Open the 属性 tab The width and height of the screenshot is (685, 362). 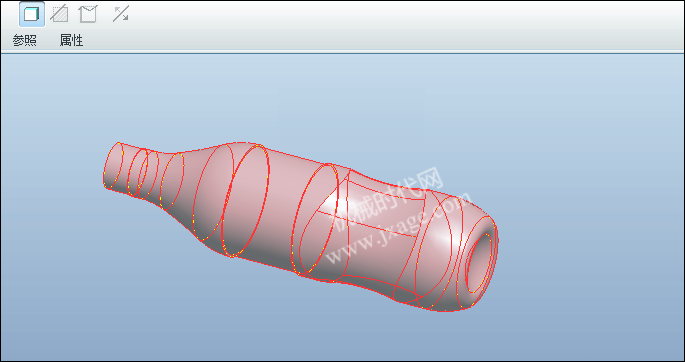click(x=71, y=41)
